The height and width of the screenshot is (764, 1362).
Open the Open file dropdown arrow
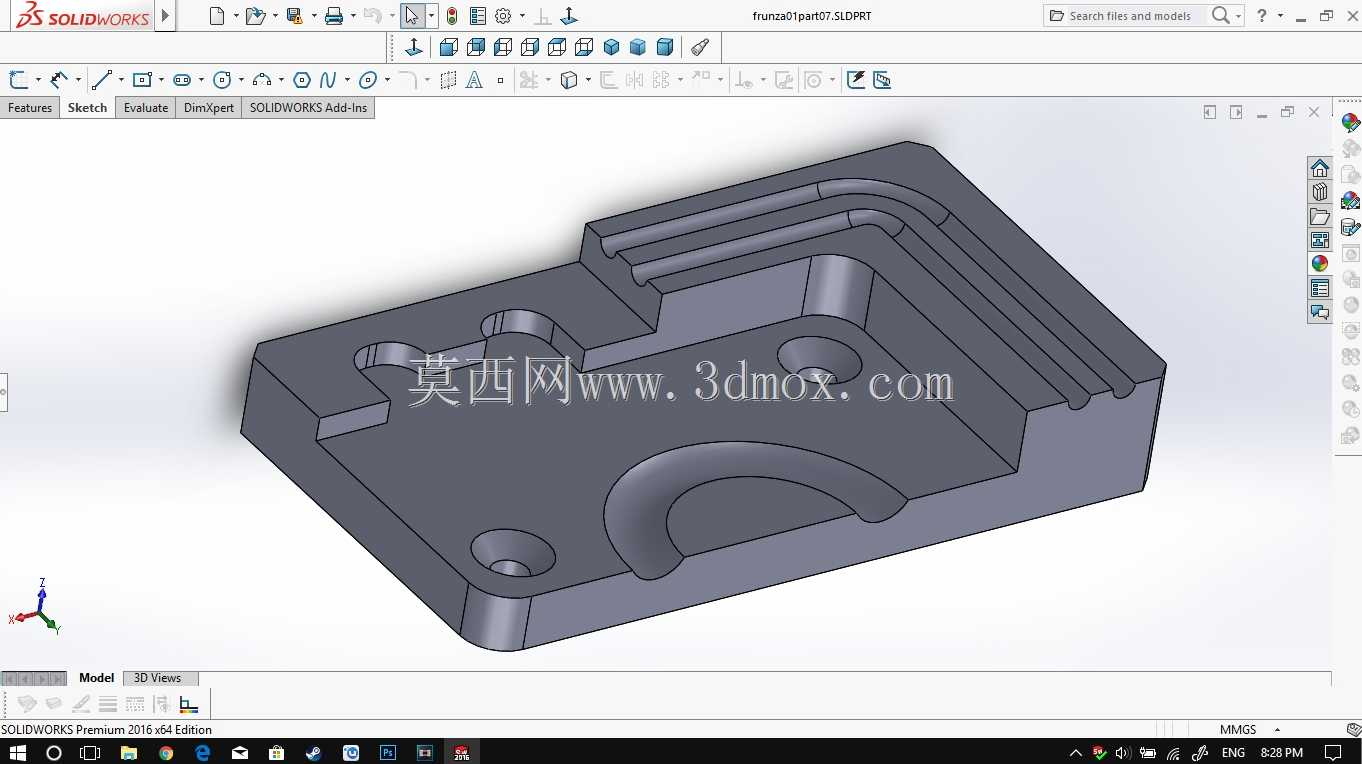275,16
